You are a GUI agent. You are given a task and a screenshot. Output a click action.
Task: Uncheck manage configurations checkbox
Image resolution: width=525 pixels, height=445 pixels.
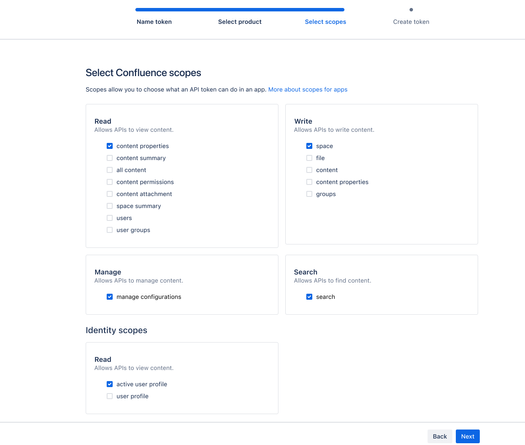coord(109,297)
